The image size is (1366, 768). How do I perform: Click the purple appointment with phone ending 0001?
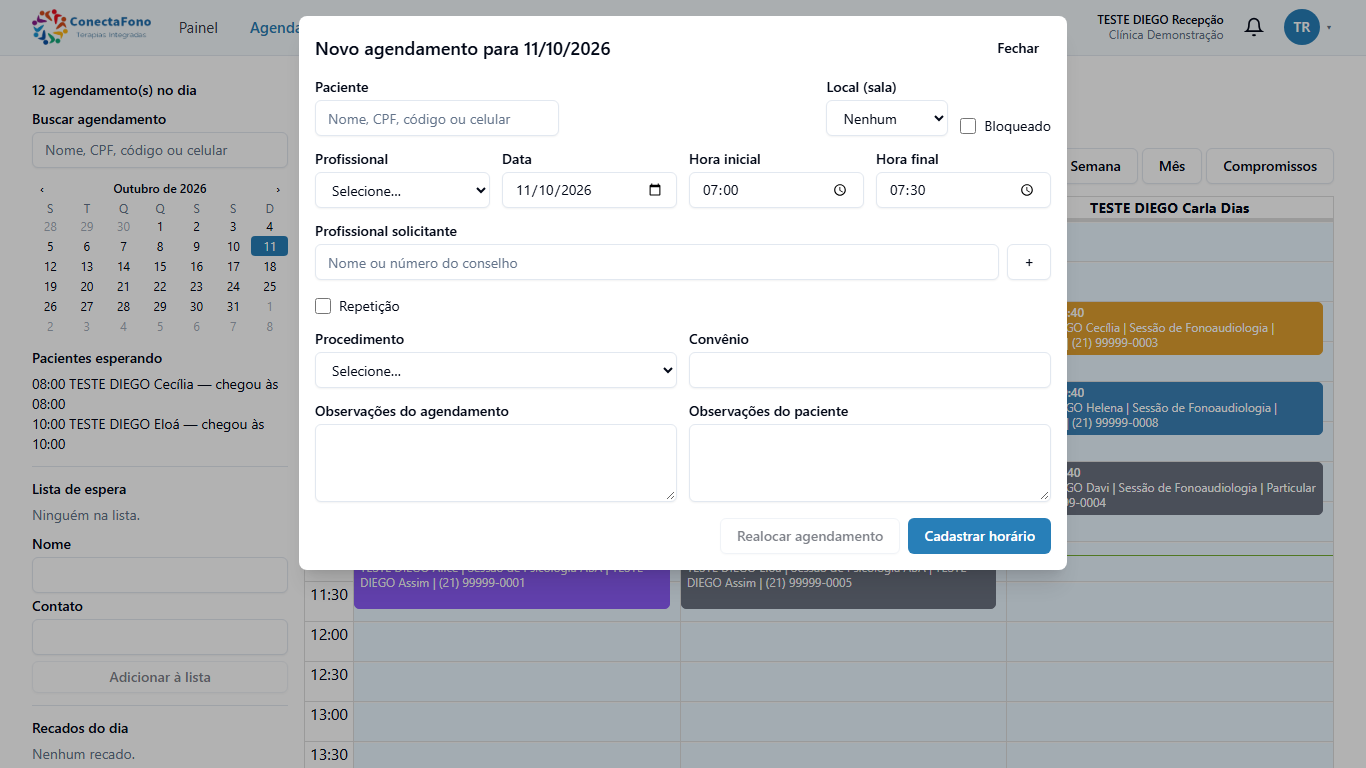pos(512,588)
